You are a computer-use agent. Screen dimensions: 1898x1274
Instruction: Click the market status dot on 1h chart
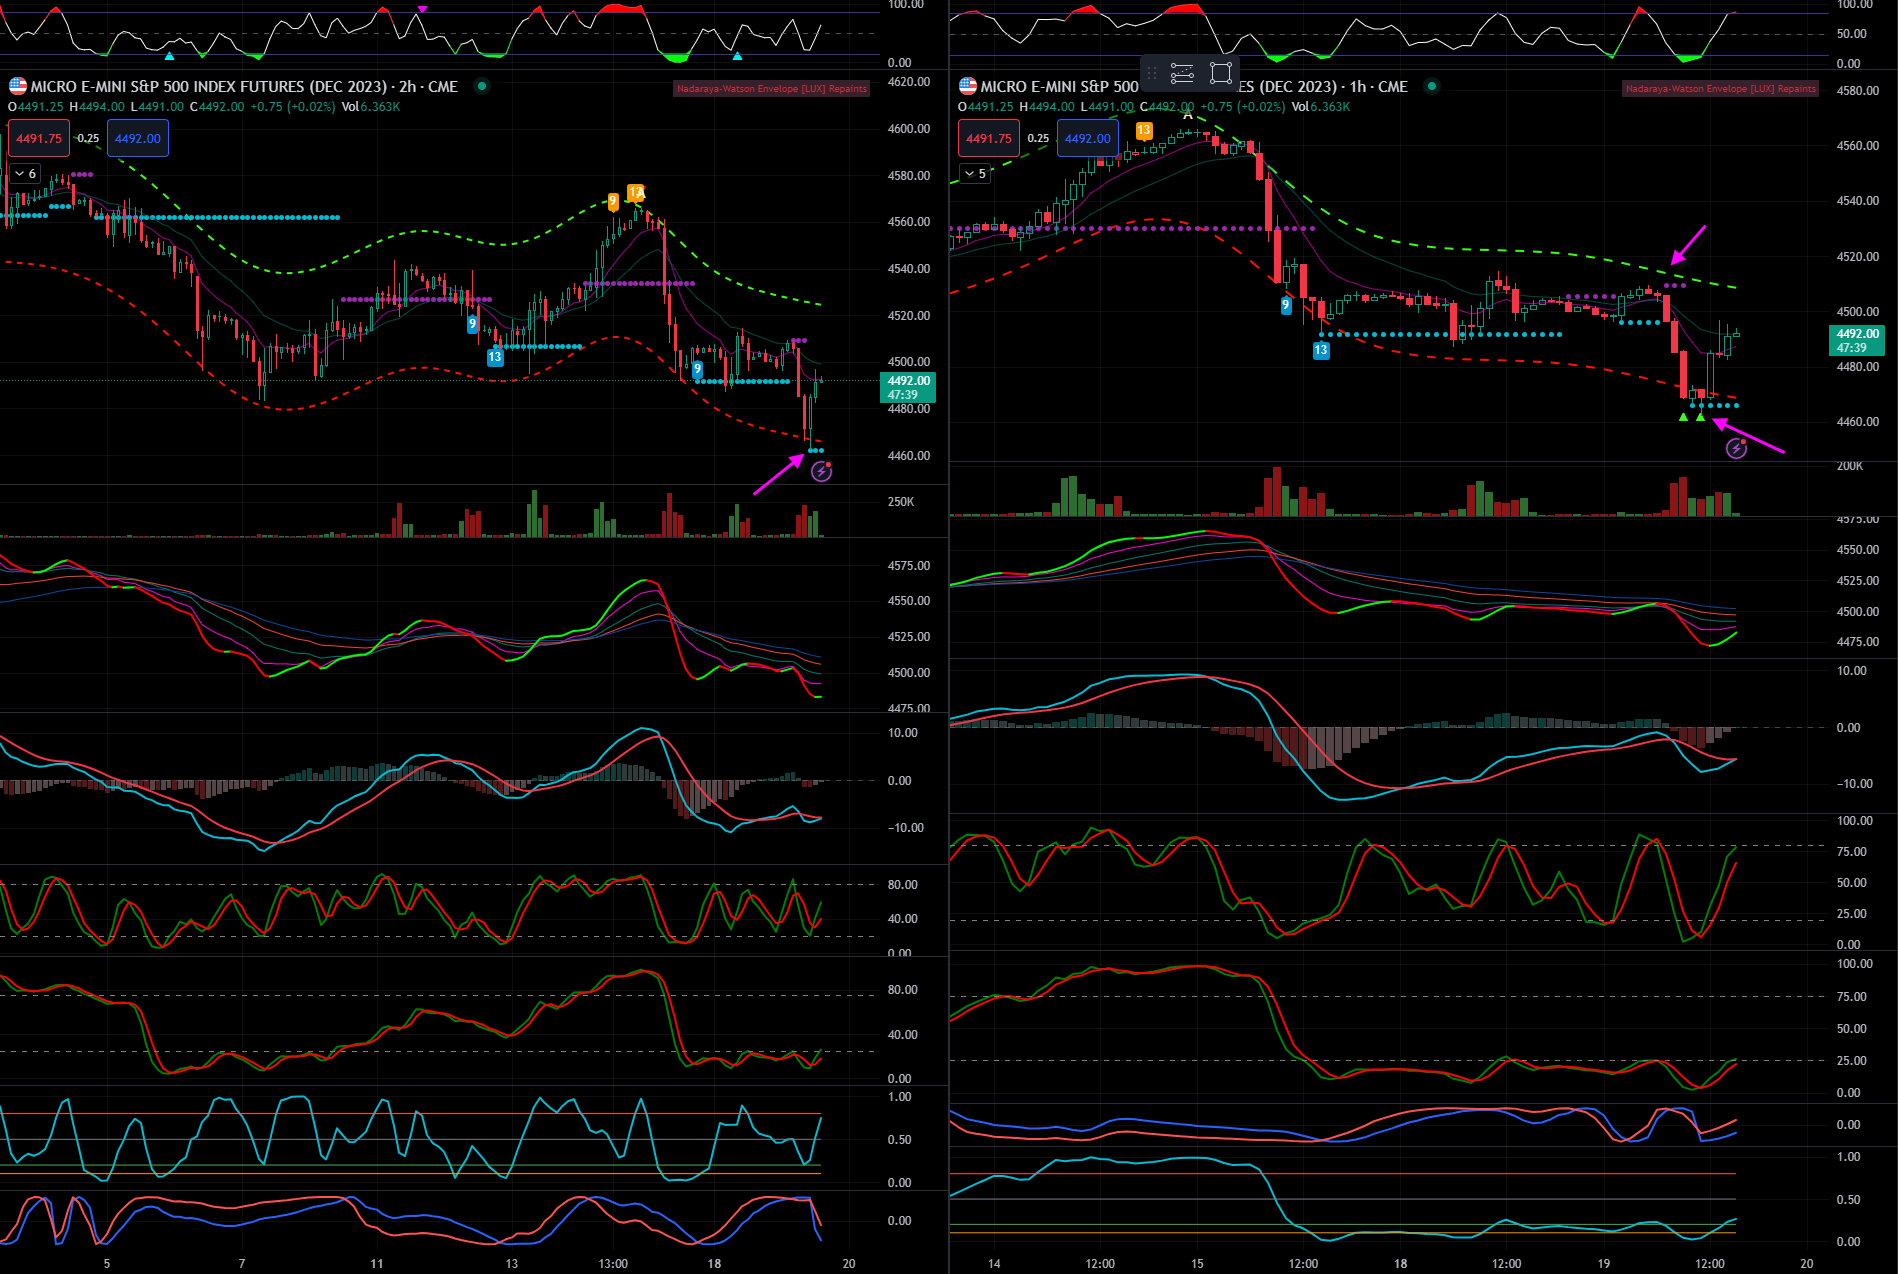click(1432, 86)
